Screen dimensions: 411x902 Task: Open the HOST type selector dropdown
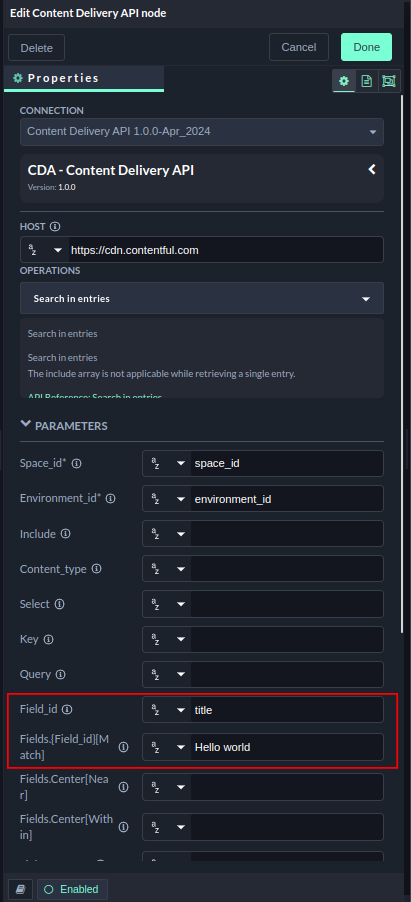(45, 250)
